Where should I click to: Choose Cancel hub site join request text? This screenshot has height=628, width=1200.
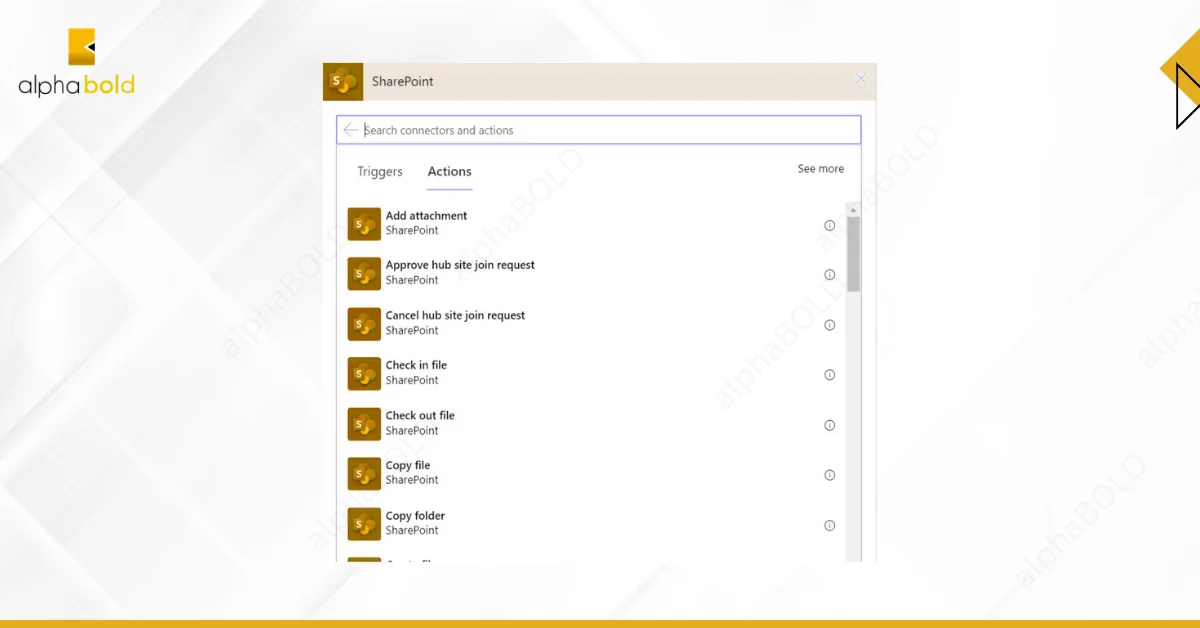[x=455, y=316]
